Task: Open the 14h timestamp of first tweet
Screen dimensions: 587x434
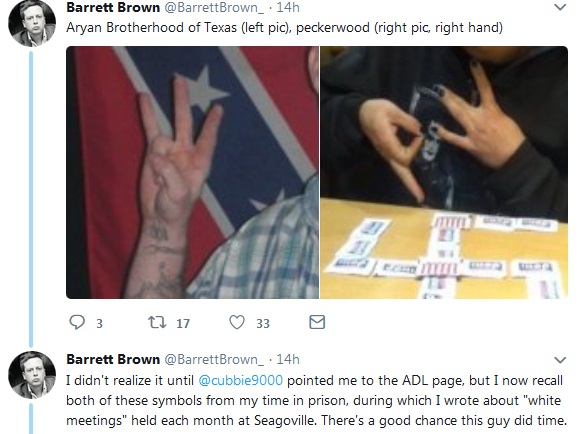Action: [x=288, y=7]
